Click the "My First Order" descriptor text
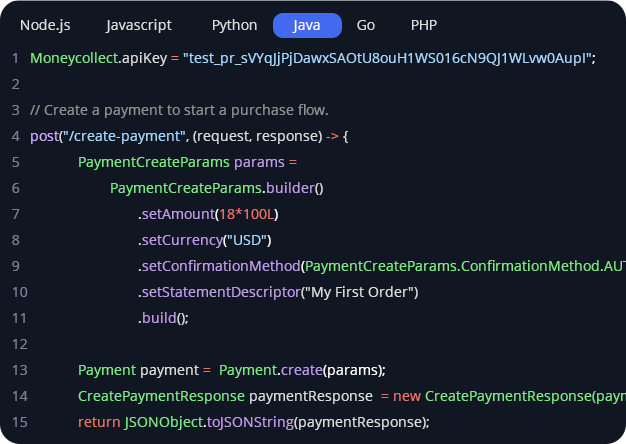Image resolution: width=626 pixels, height=444 pixels. coord(360,292)
